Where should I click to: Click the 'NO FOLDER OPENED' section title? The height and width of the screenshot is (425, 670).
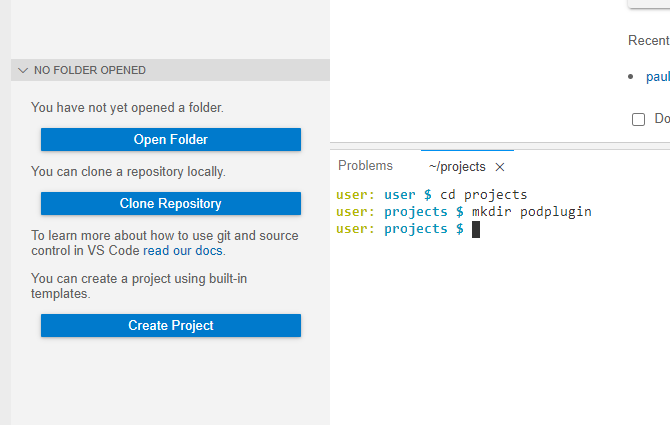(90, 71)
